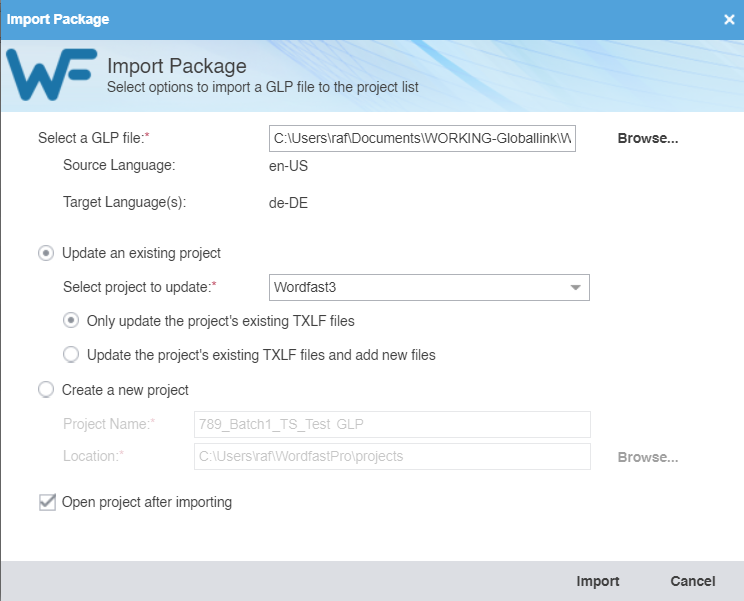Choose Only update existing TXLF files
The width and height of the screenshot is (744, 601).
point(71,321)
